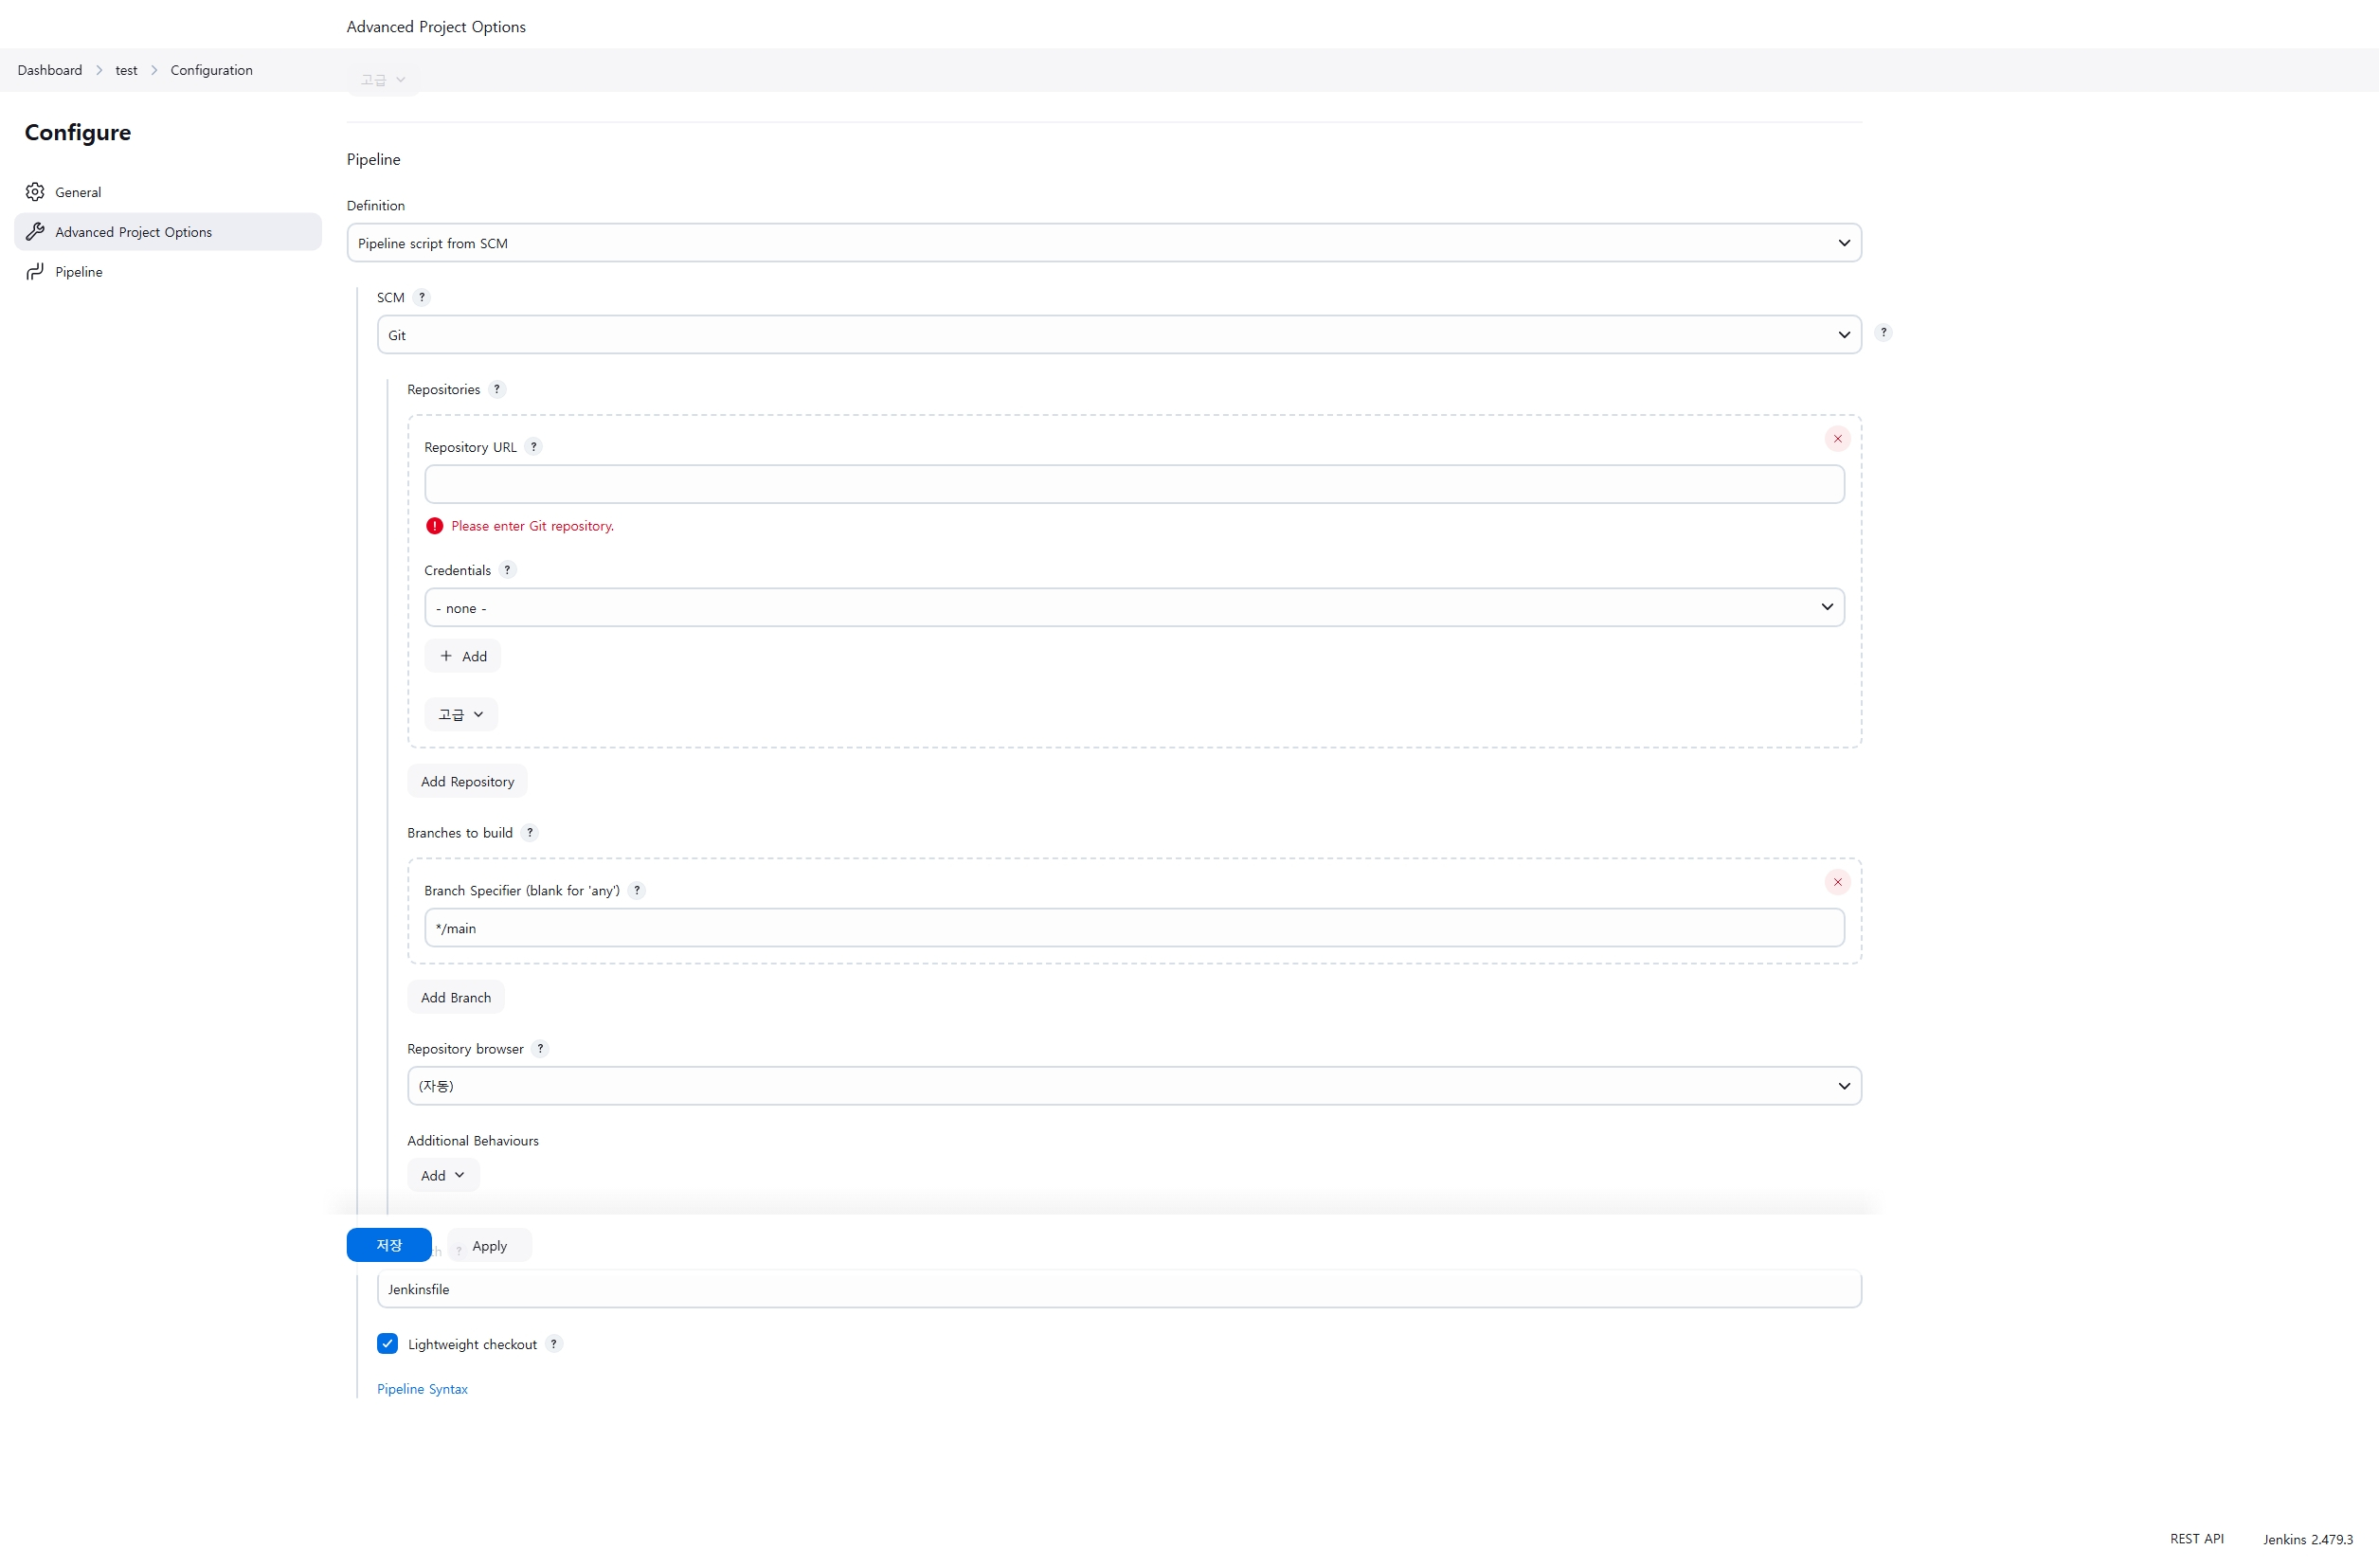Open help for Credentials field
Image resolution: width=2379 pixels, height=1568 pixels.
[508, 570]
